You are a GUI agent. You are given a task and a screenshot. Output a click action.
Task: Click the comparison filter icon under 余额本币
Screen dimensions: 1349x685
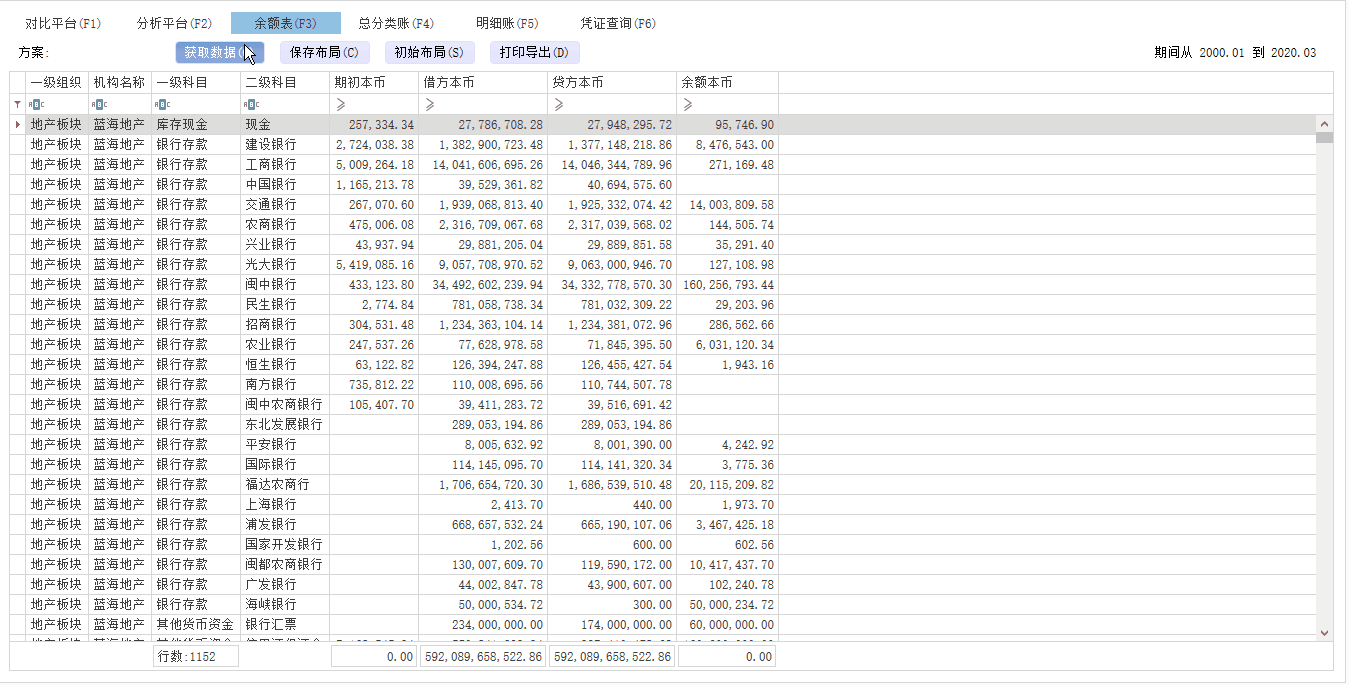687,104
